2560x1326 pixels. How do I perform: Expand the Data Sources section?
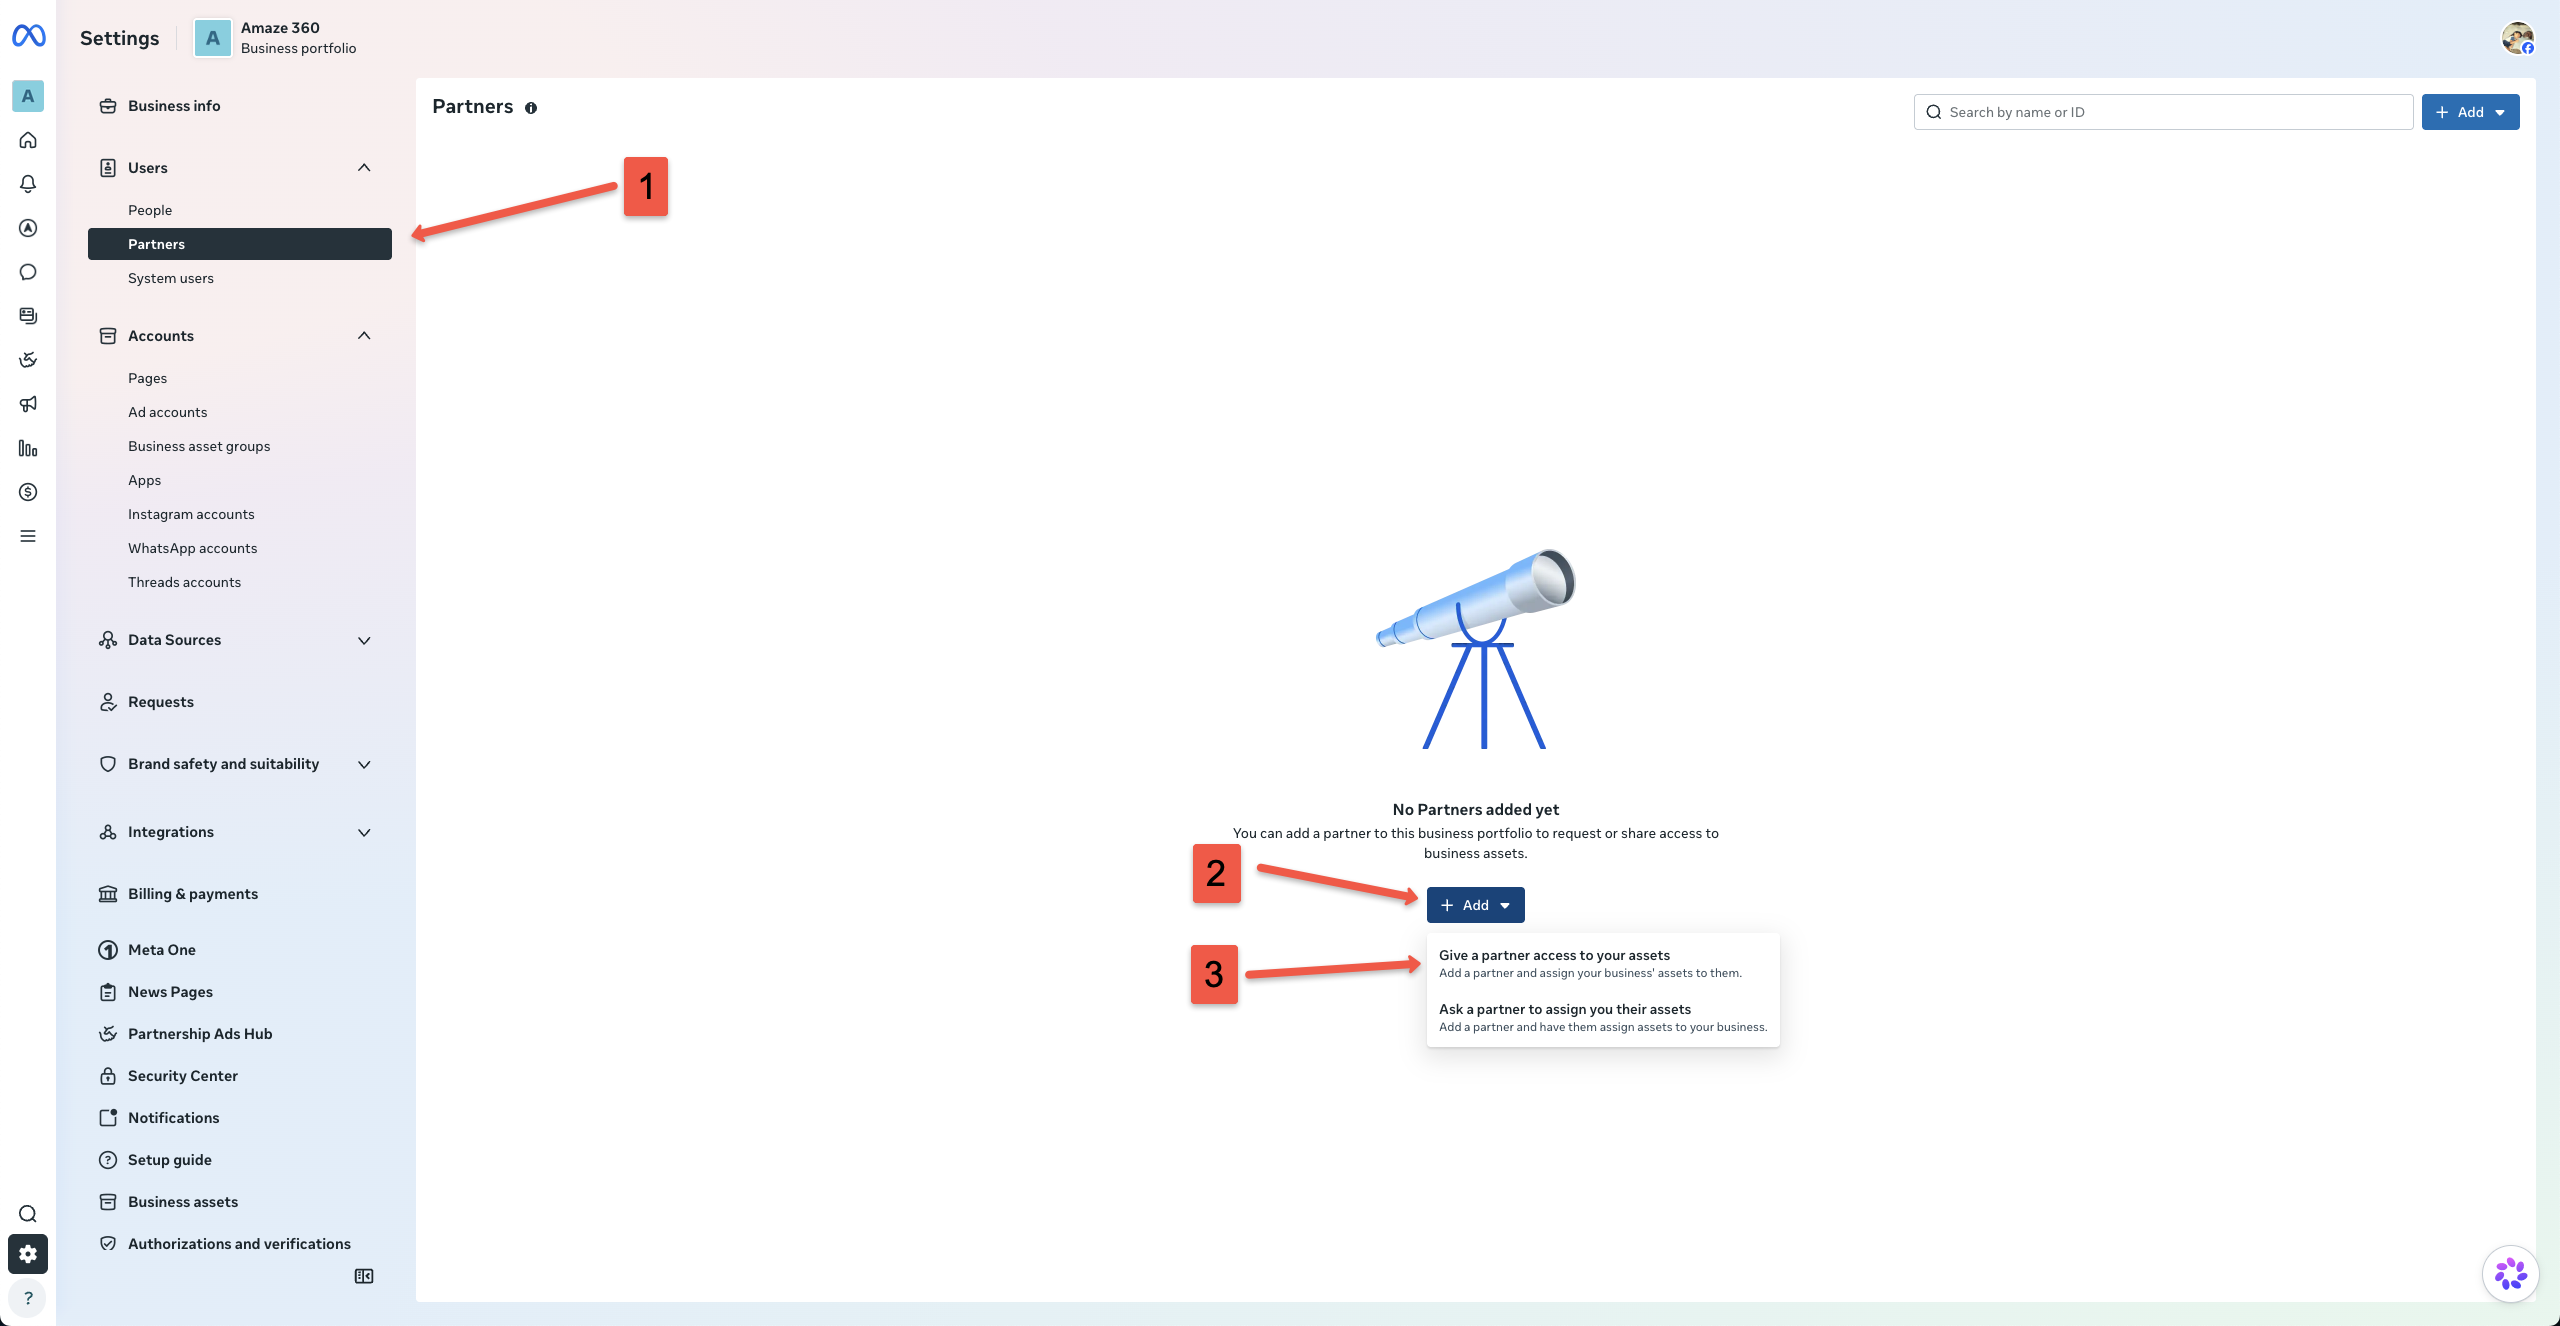[364, 640]
